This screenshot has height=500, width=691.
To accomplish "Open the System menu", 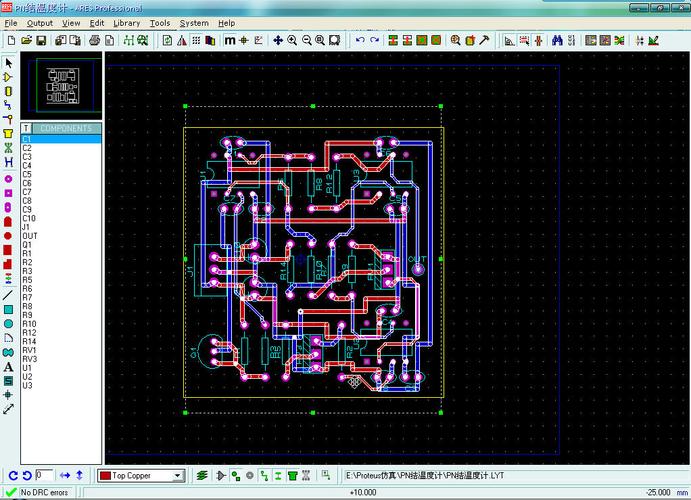I will pyautogui.click(x=194, y=23).
